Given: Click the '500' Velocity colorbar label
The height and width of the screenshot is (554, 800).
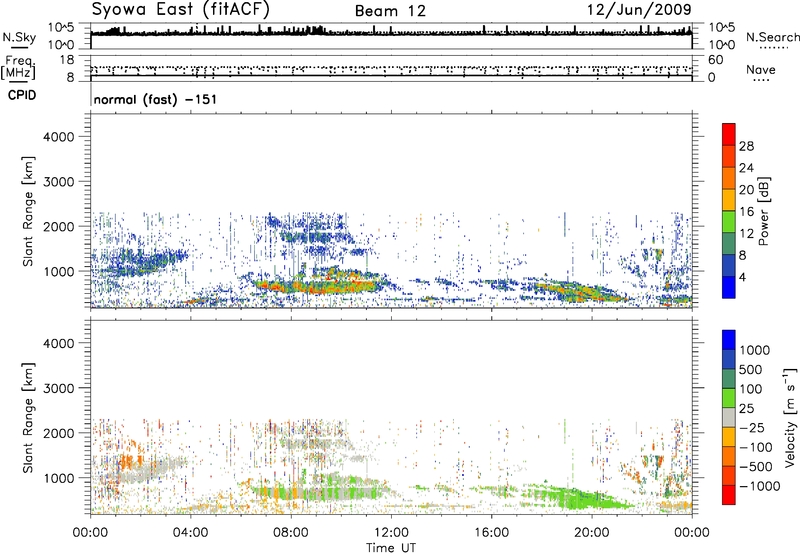Looking at the screenshot, I should 752,370.
